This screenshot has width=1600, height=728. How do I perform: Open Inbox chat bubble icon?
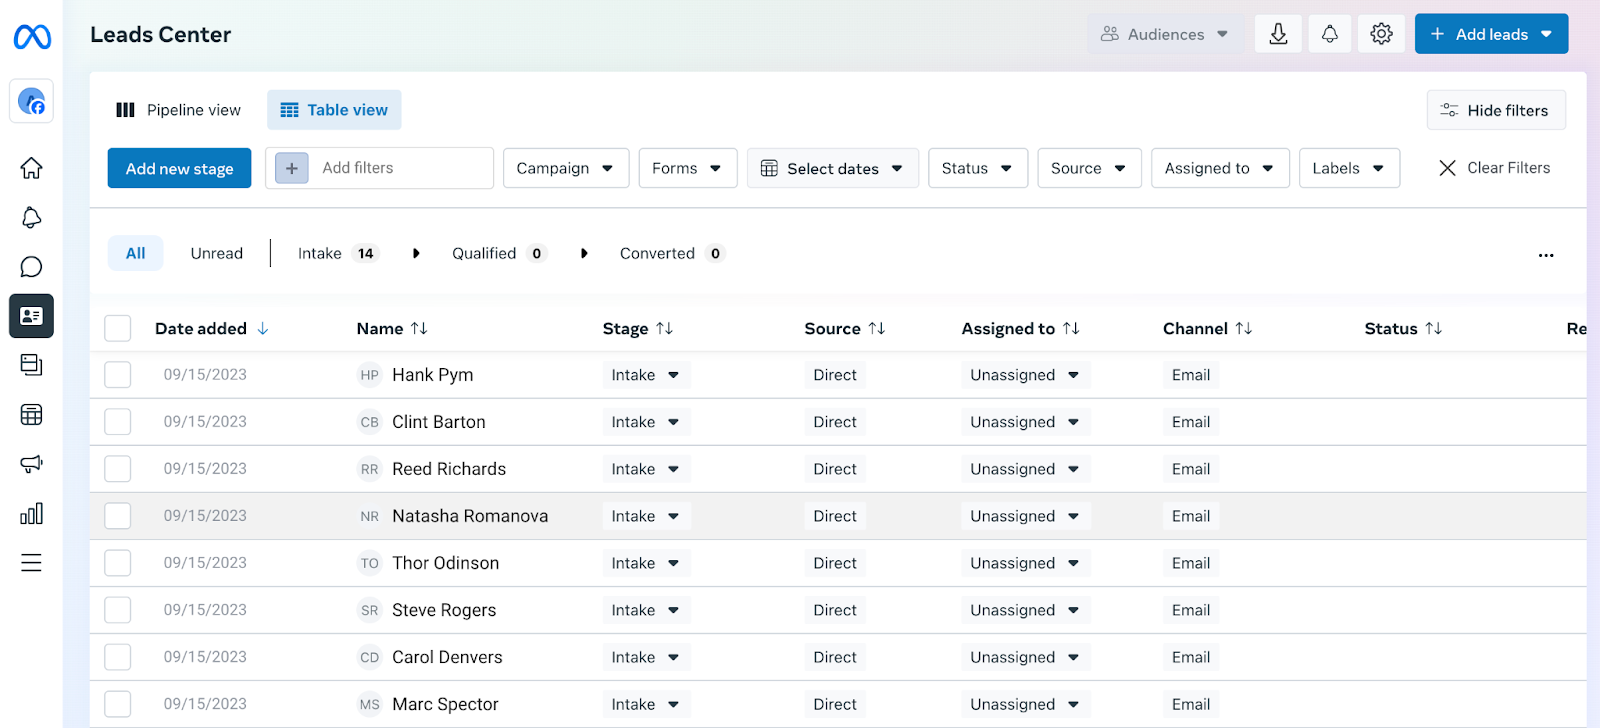(x=32, y=267)
